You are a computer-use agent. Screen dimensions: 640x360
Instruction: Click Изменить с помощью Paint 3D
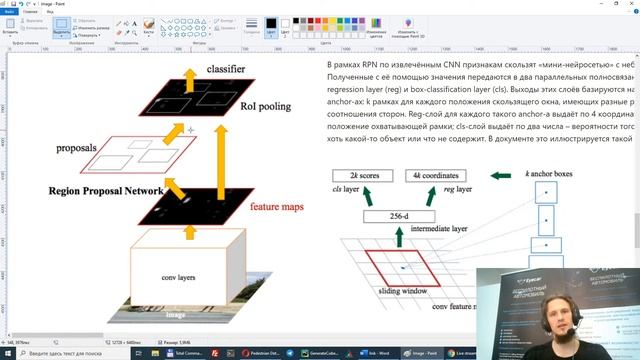coord(408,27)
